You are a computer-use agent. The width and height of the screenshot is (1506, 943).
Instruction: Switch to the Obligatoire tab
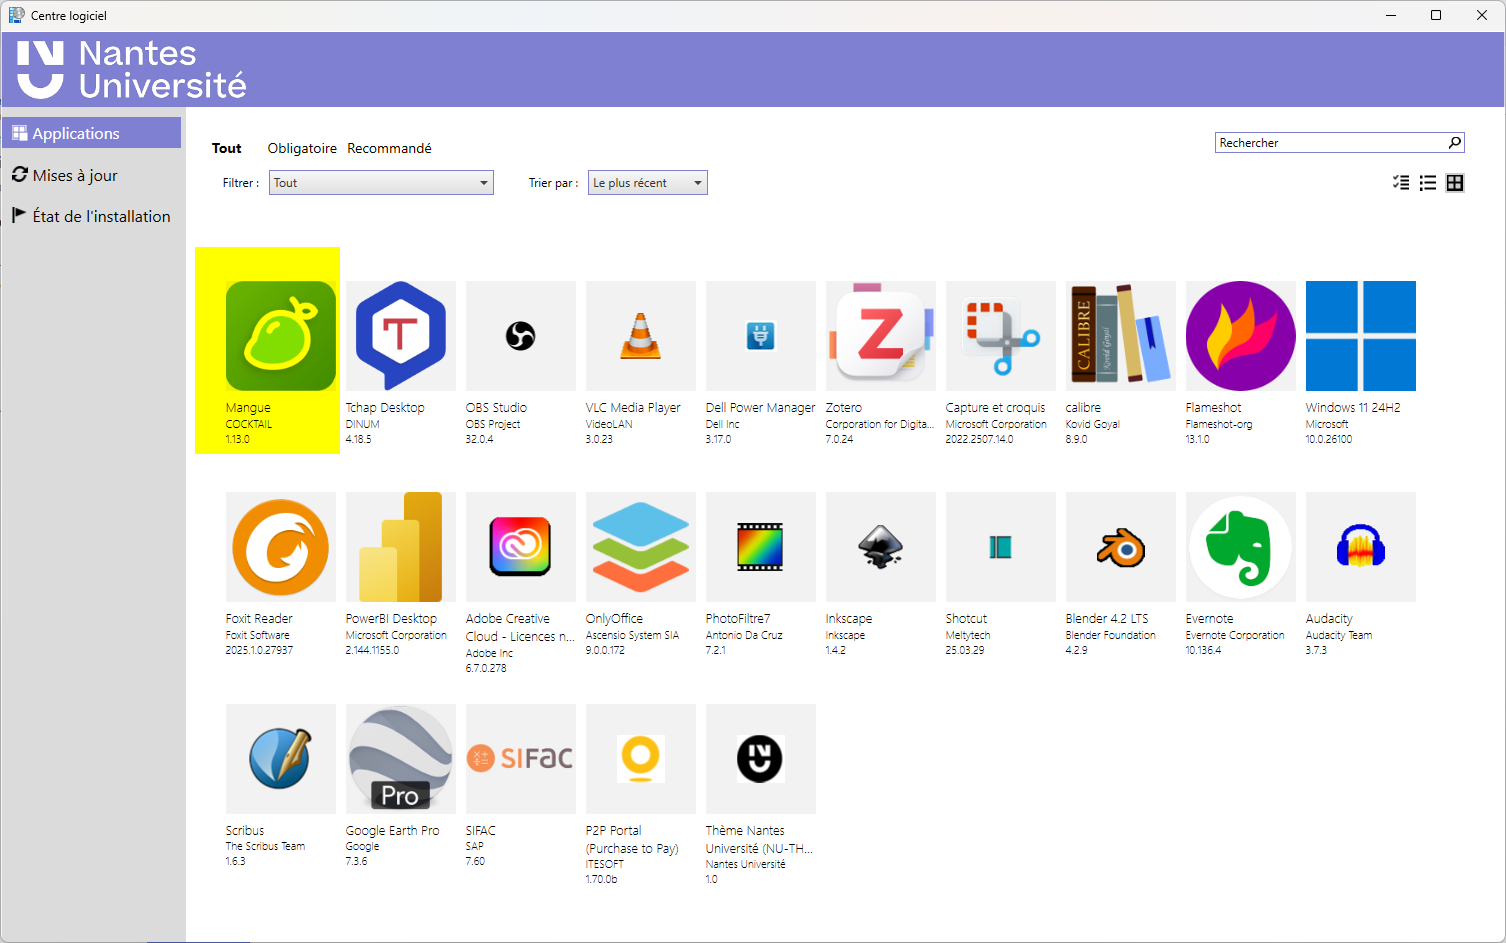click(302, 148)
